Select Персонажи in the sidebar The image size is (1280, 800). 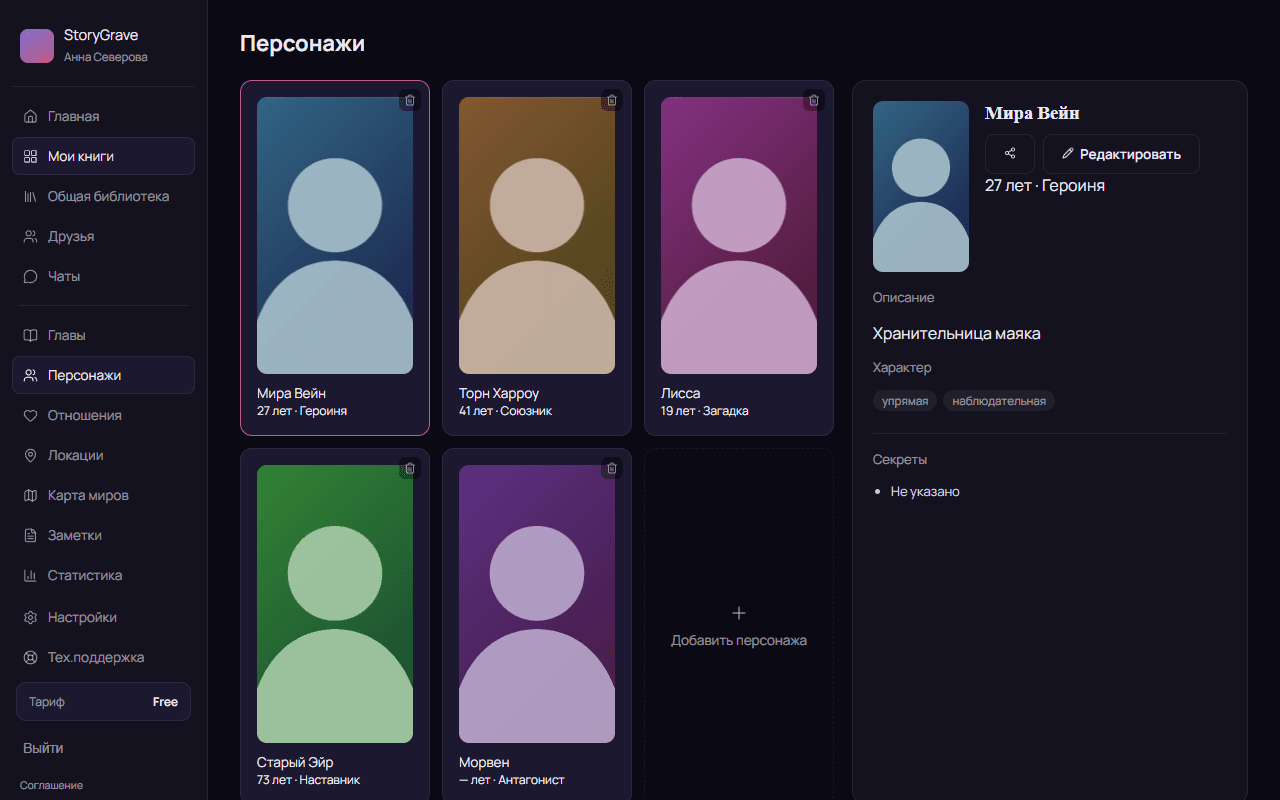tap(103, 375)
